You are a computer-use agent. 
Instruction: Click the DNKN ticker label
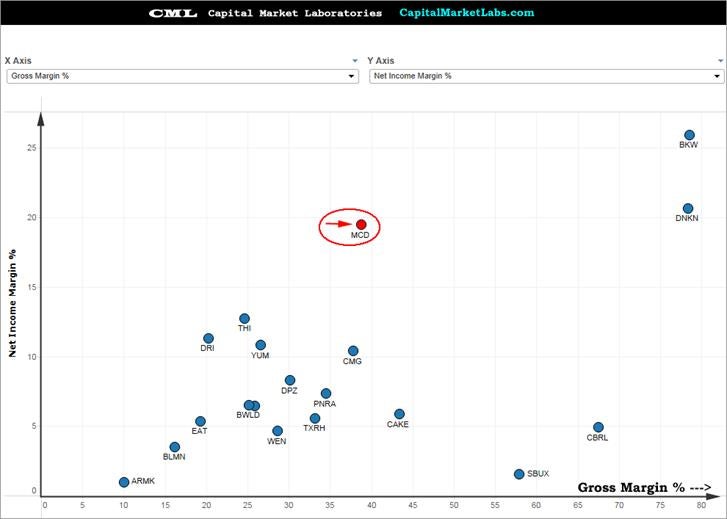pos(687,218)
